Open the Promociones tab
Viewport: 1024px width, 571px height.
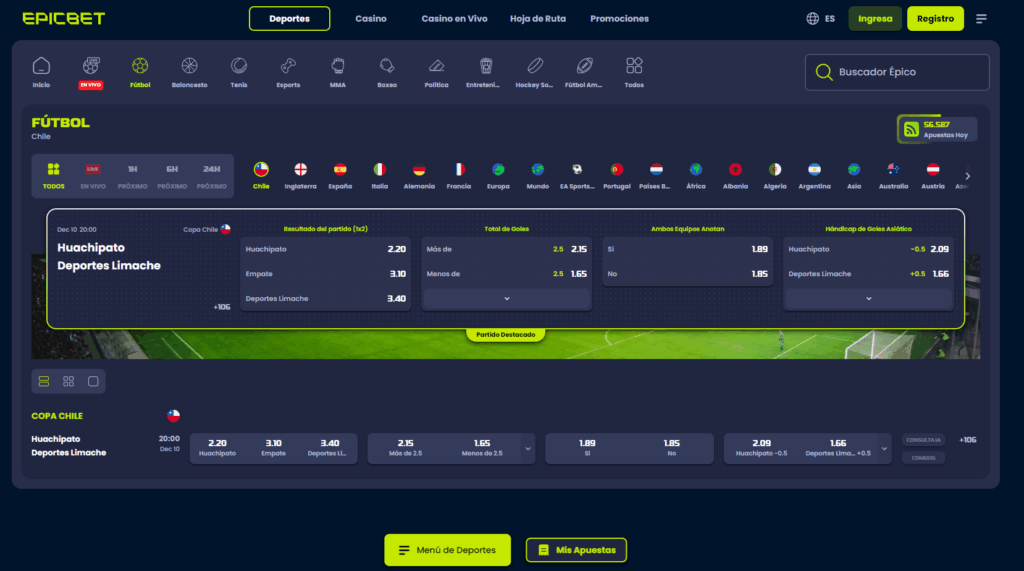tap(620, 18)
